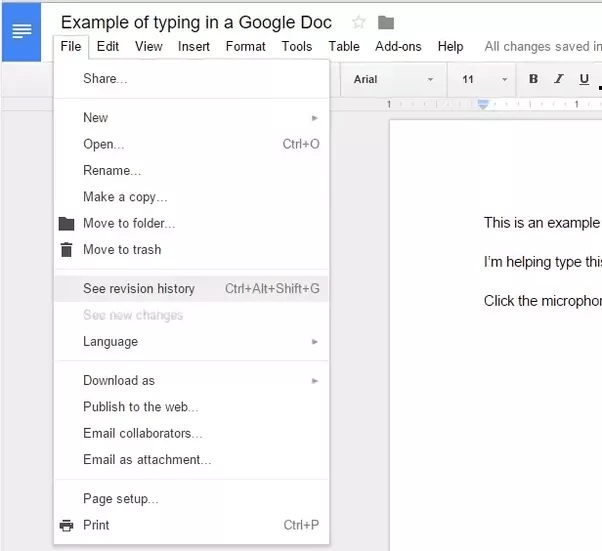
Task: Open the Help menu
Action: [x=450, y=46]
